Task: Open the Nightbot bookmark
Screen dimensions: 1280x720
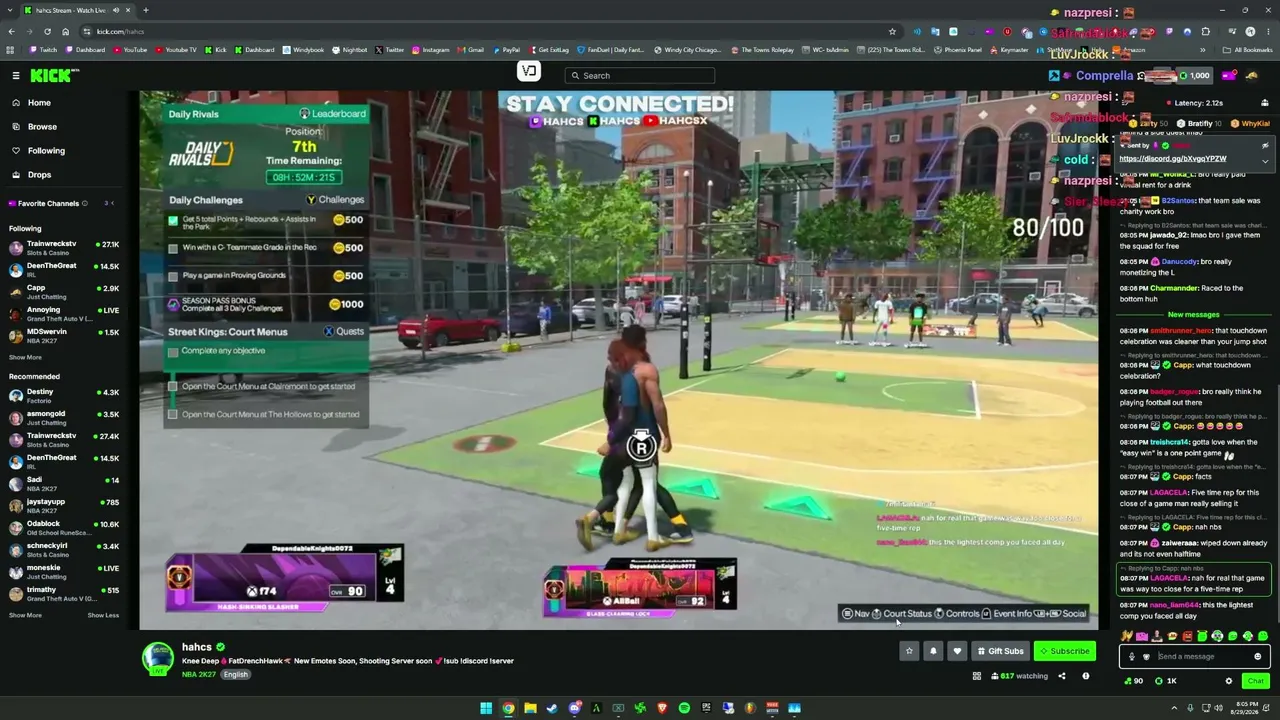Action: click(349, 50)
